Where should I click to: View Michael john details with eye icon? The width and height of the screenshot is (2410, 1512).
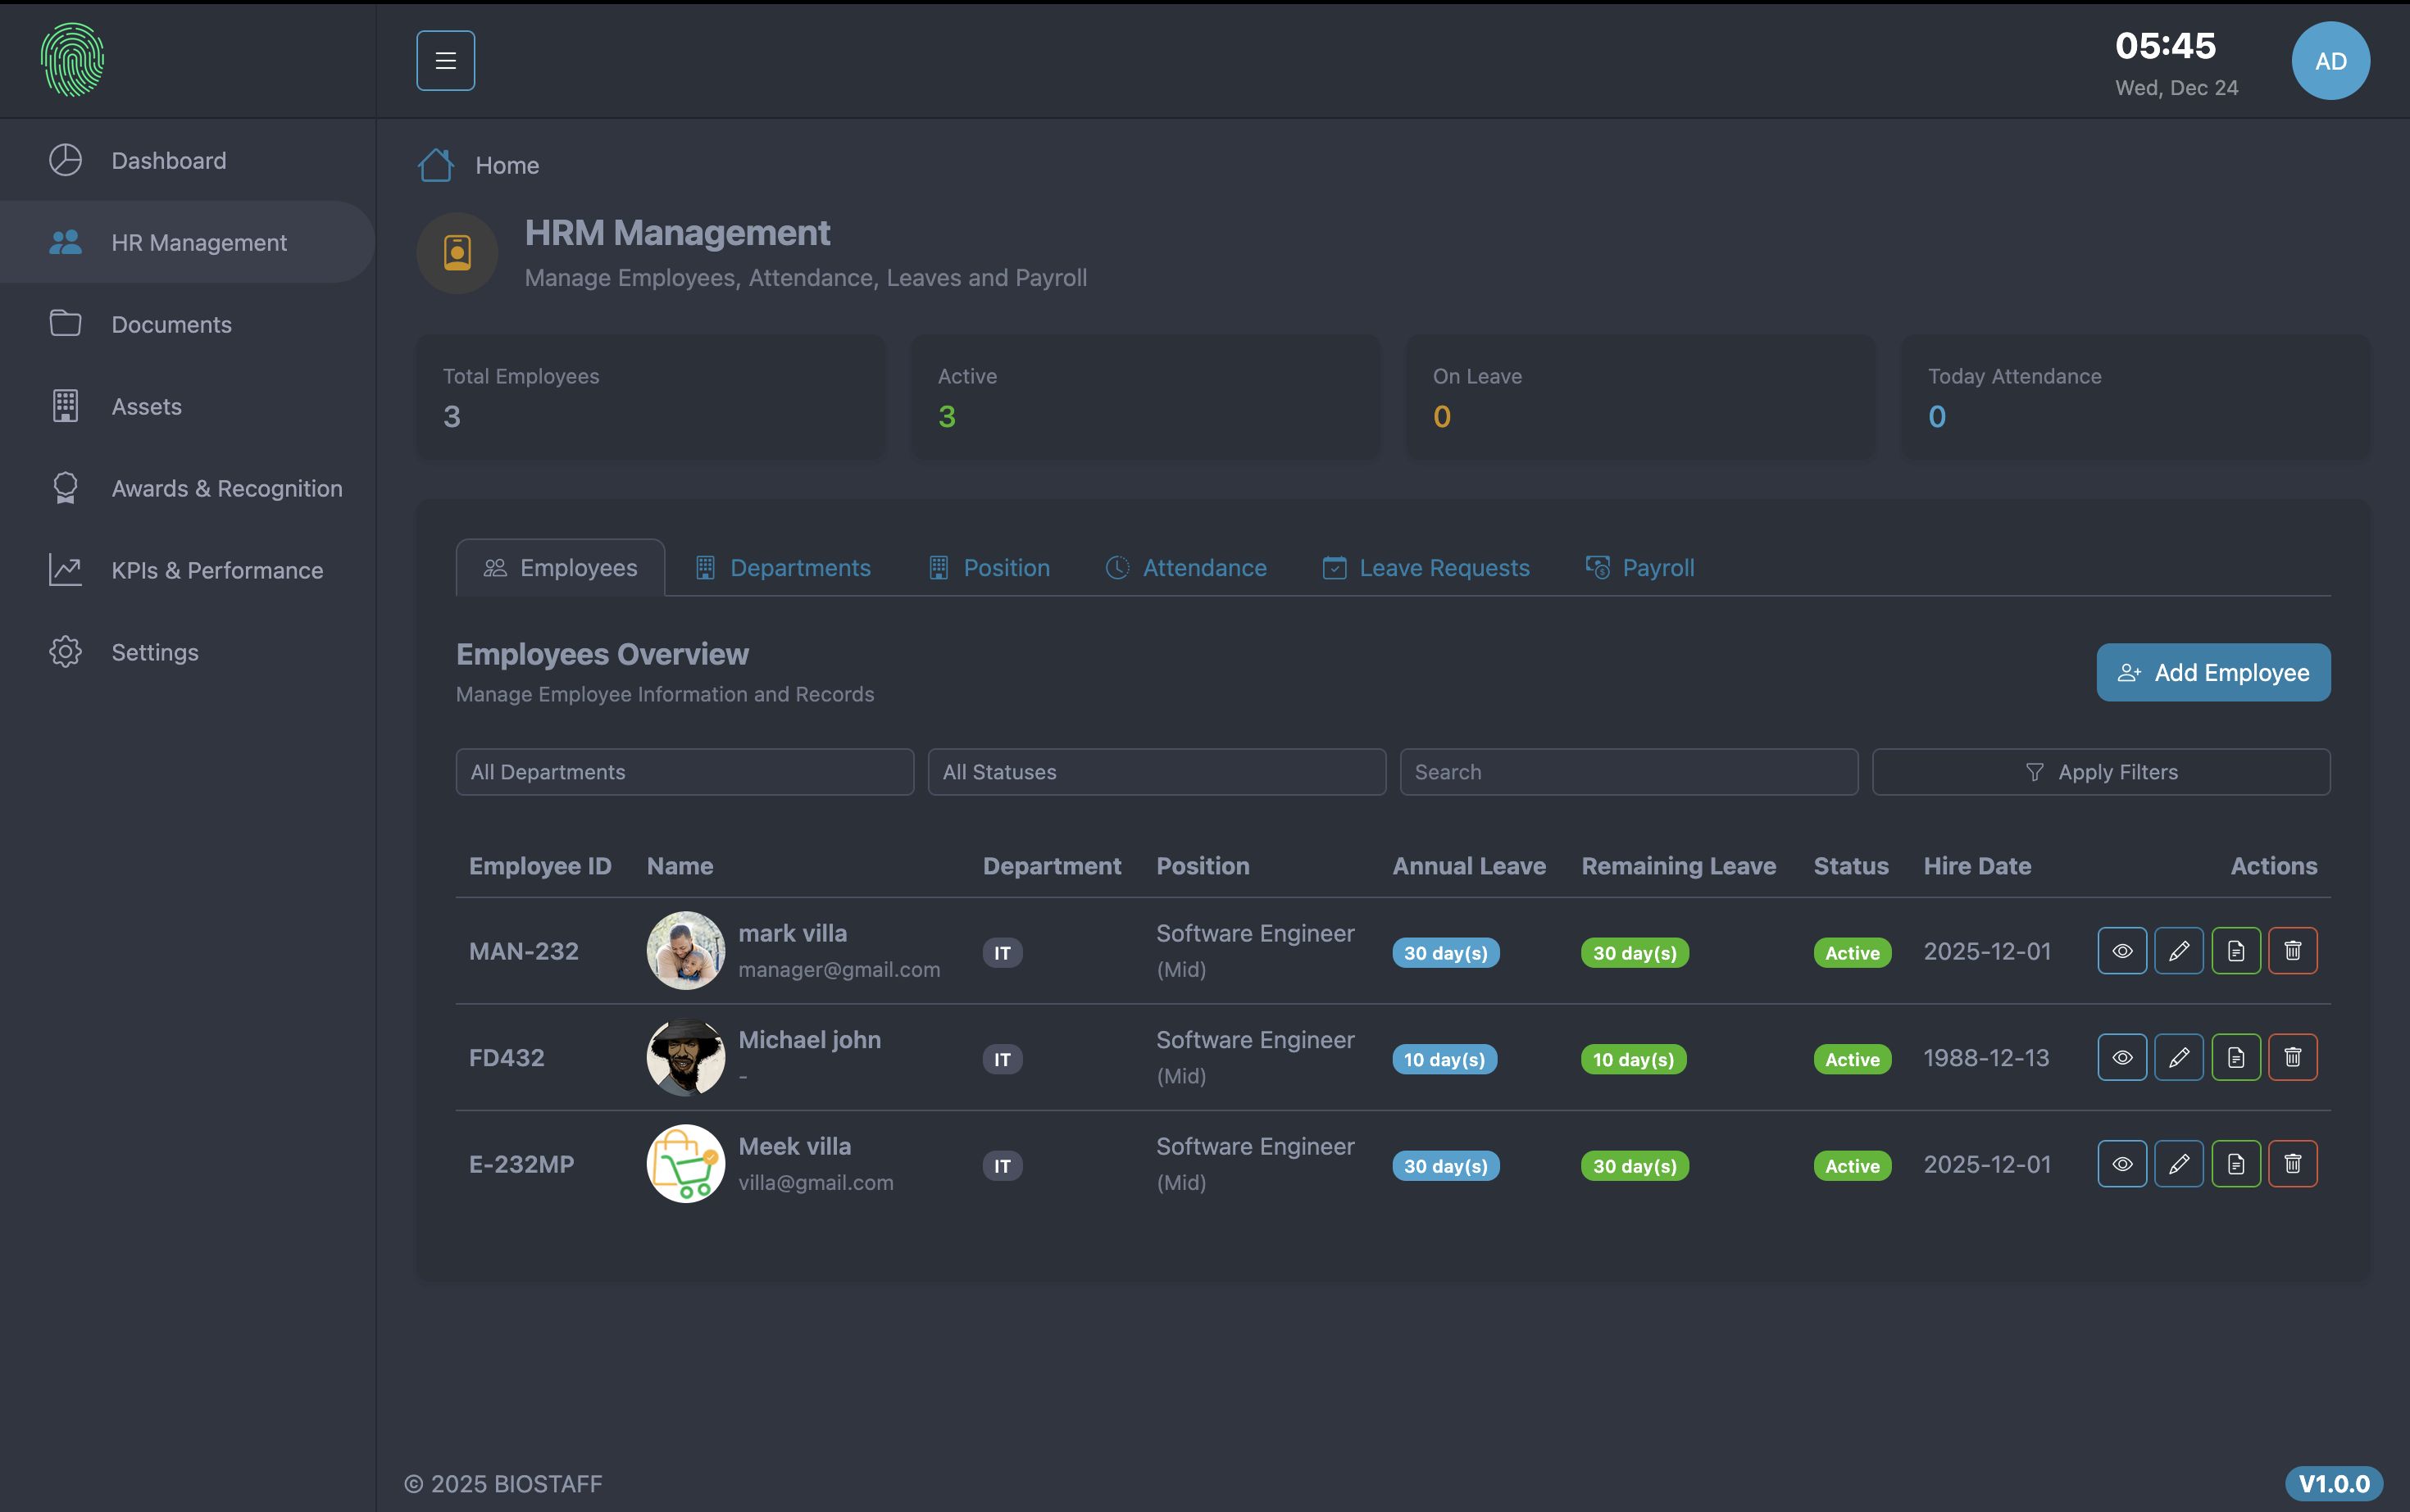click(2121, 1057)
